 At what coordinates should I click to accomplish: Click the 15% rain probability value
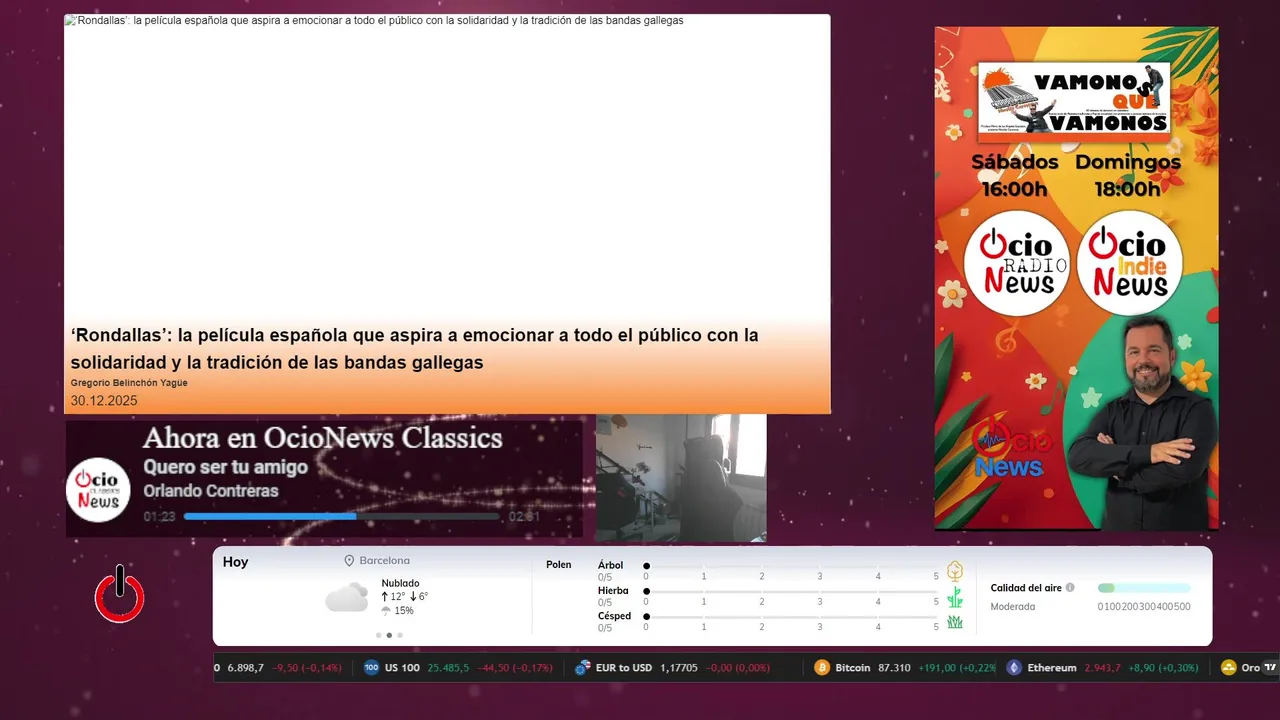(404, 610)
